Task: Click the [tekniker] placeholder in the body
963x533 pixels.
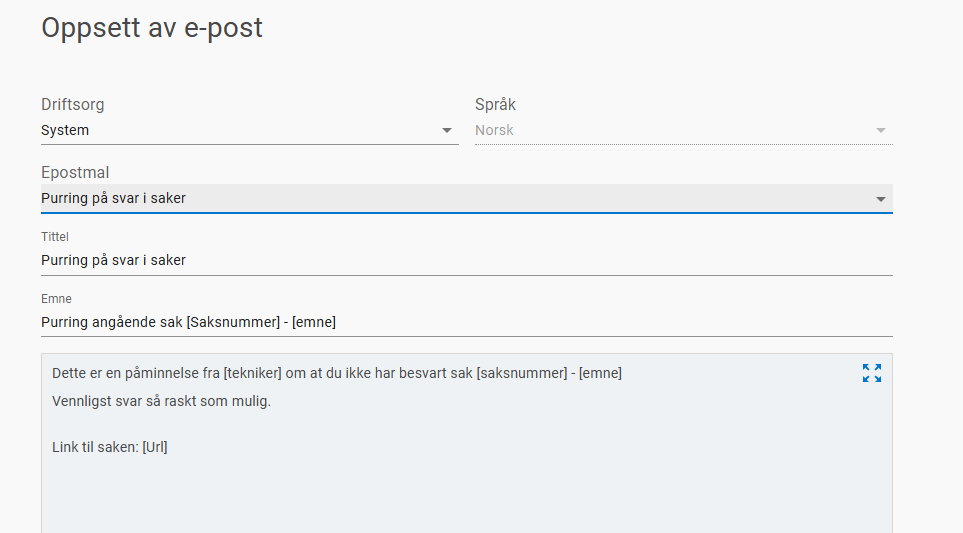Action: (x=253, y=374)
